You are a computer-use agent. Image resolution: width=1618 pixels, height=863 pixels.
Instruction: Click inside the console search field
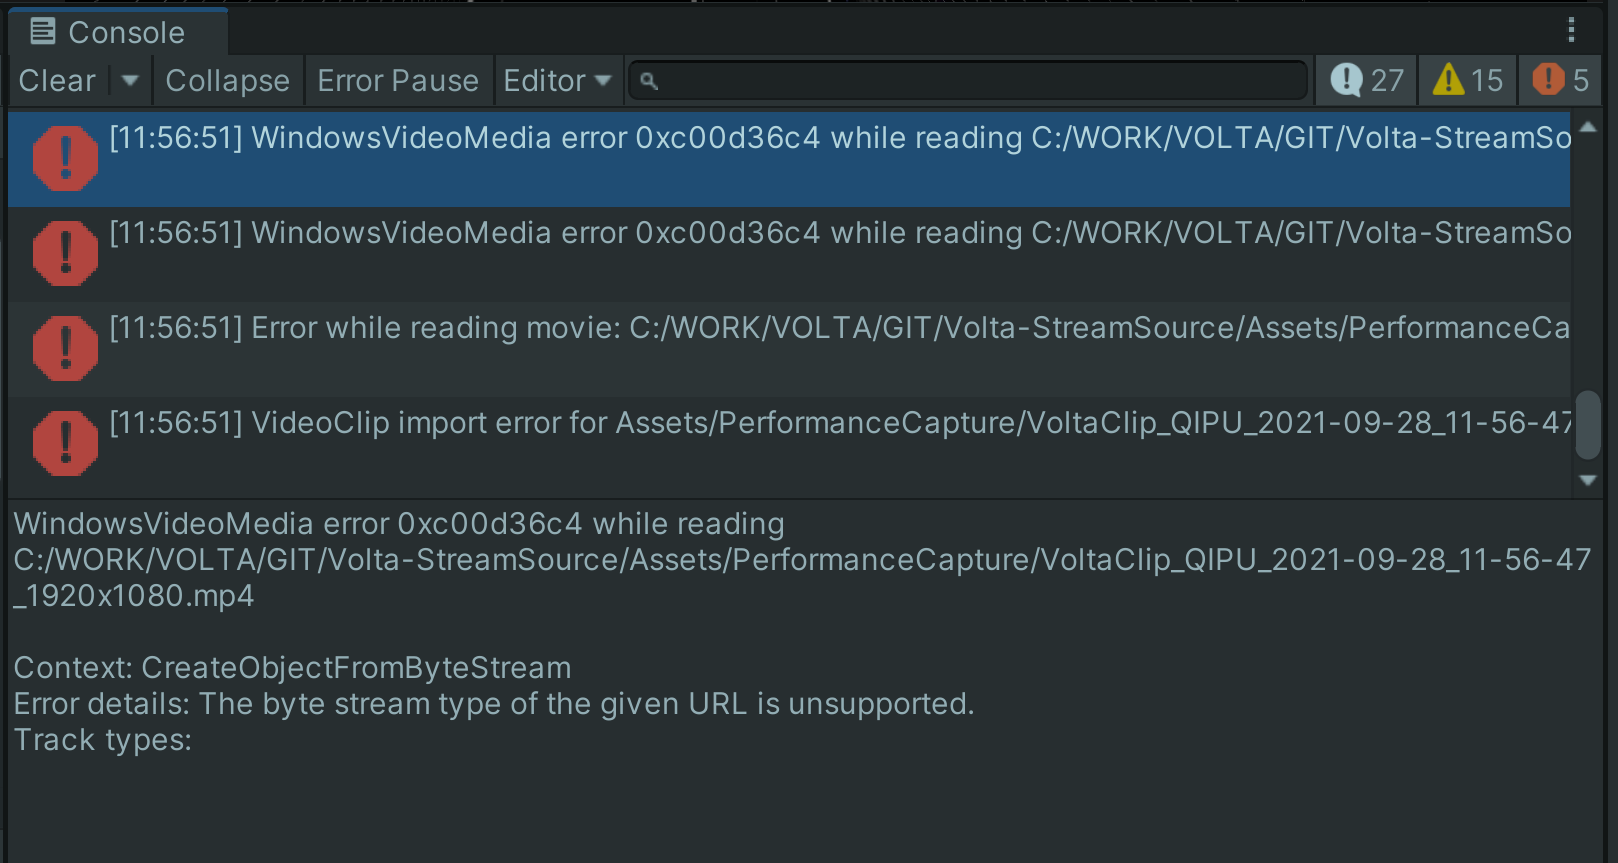[968, 80]
